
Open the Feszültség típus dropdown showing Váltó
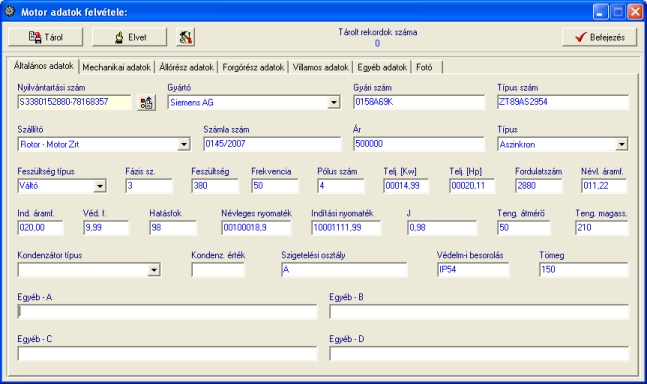click(99, 186)
